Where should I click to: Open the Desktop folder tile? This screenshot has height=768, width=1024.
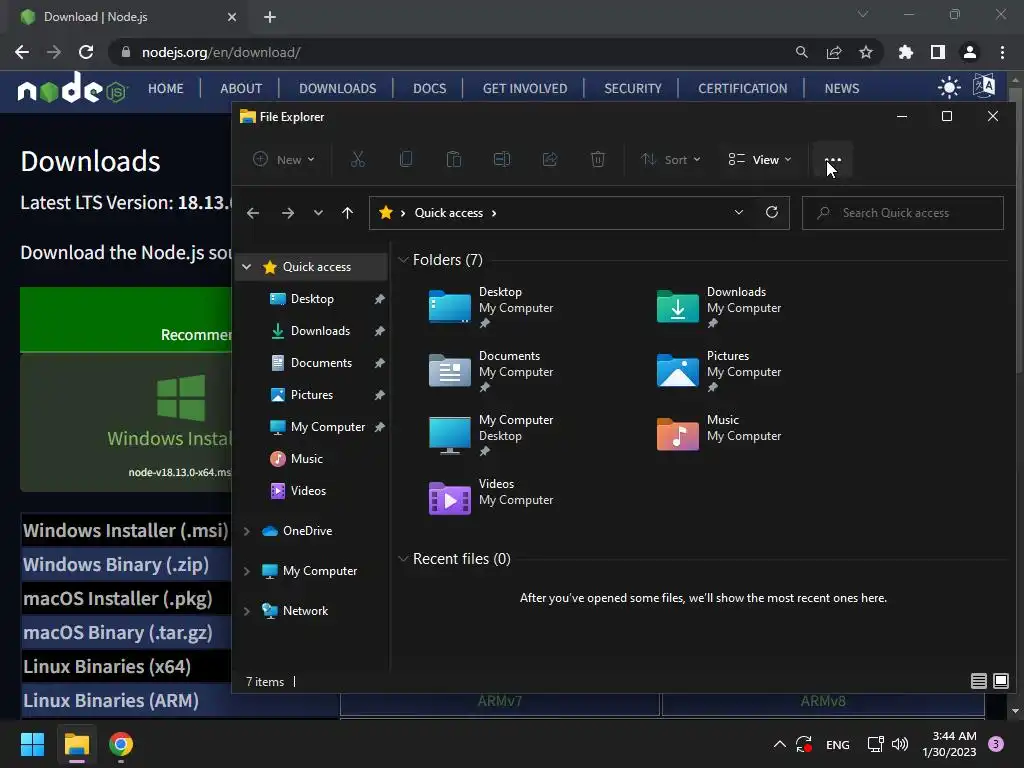490,307
